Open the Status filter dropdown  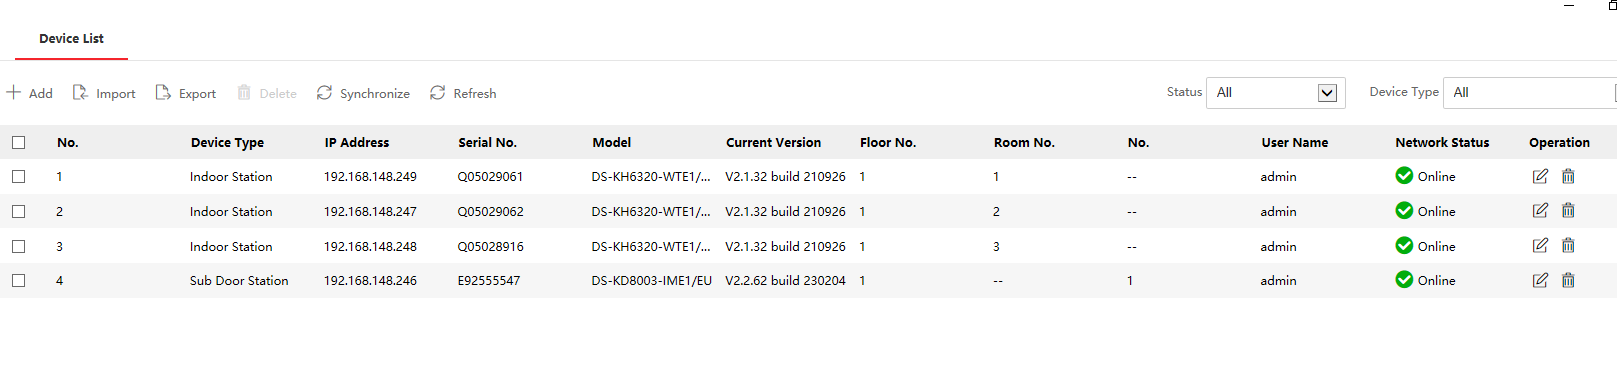coord(1275,93)
